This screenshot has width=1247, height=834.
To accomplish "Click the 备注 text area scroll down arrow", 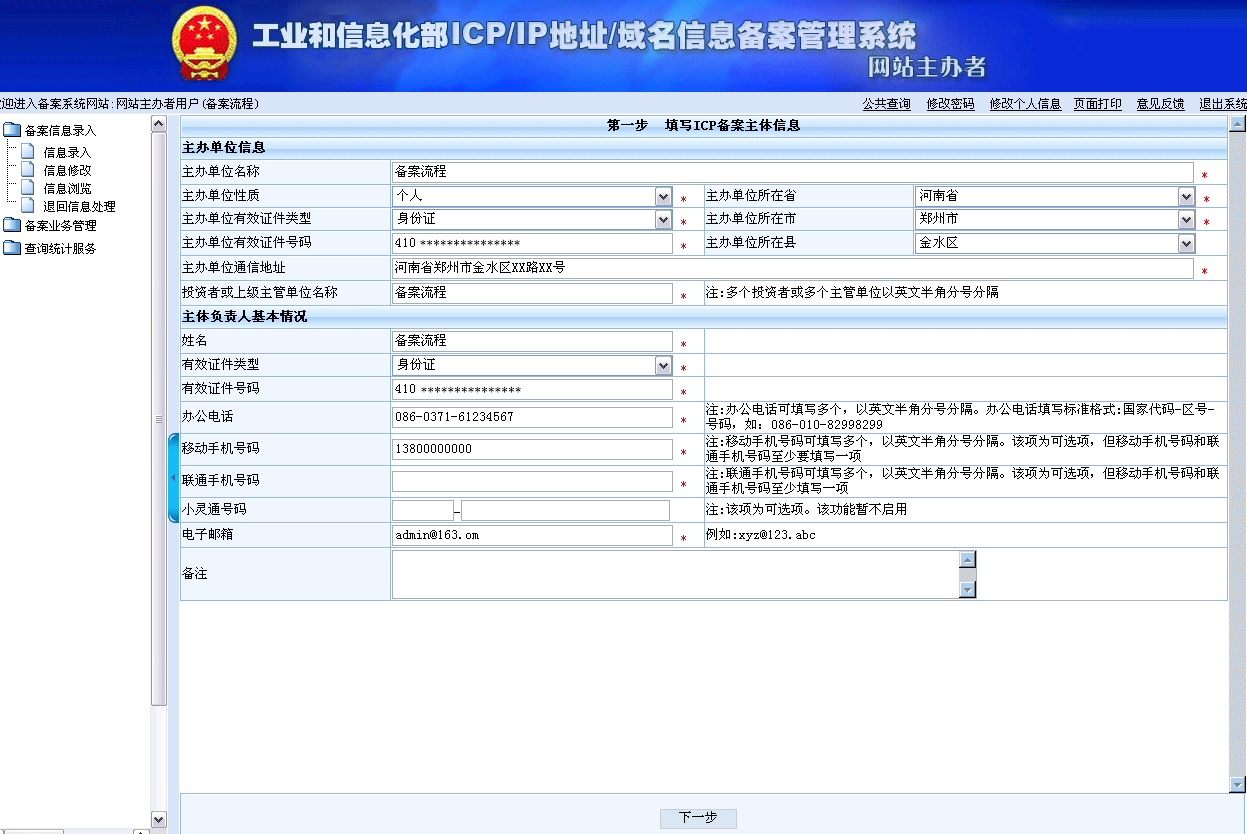I will (x=967, y=589).
